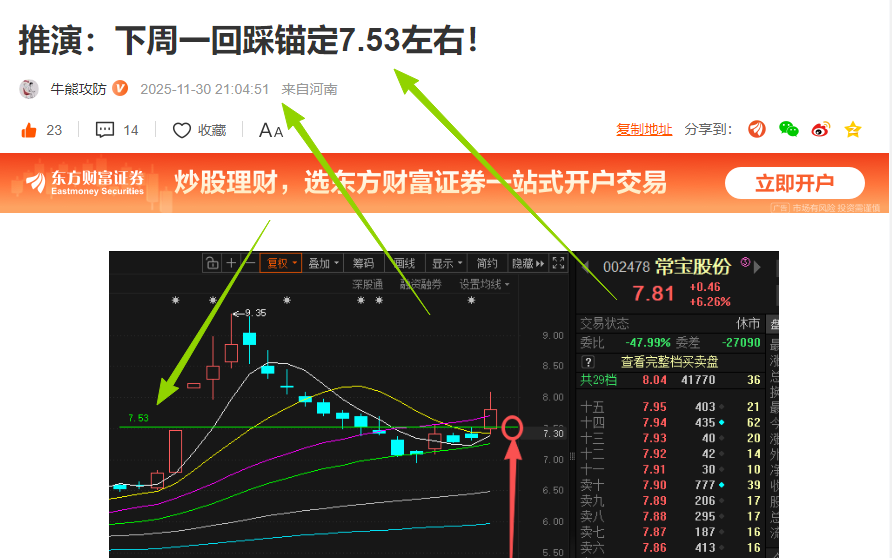Click the orange V verified badge

(x=120, y=89)
